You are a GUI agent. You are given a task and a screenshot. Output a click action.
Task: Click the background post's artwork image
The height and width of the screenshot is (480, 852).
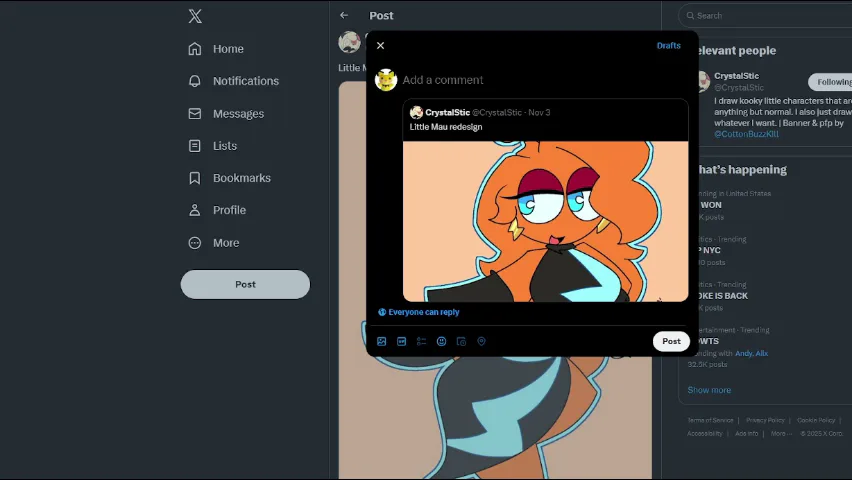(495, 417)
